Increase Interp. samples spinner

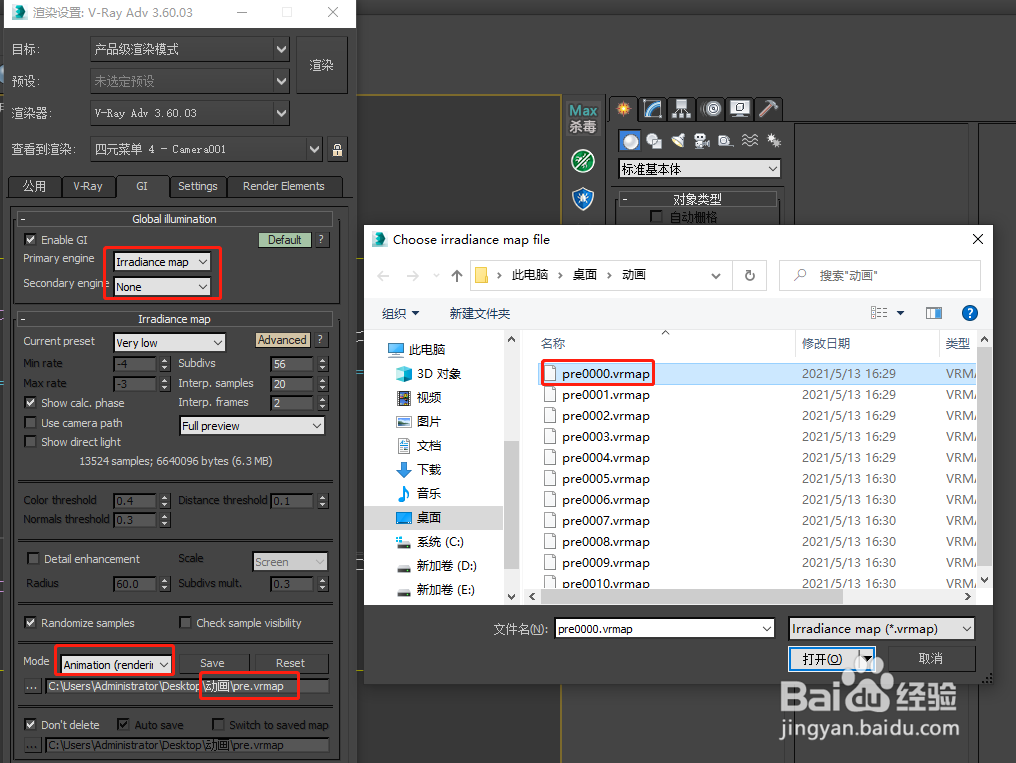pos(323,380)
